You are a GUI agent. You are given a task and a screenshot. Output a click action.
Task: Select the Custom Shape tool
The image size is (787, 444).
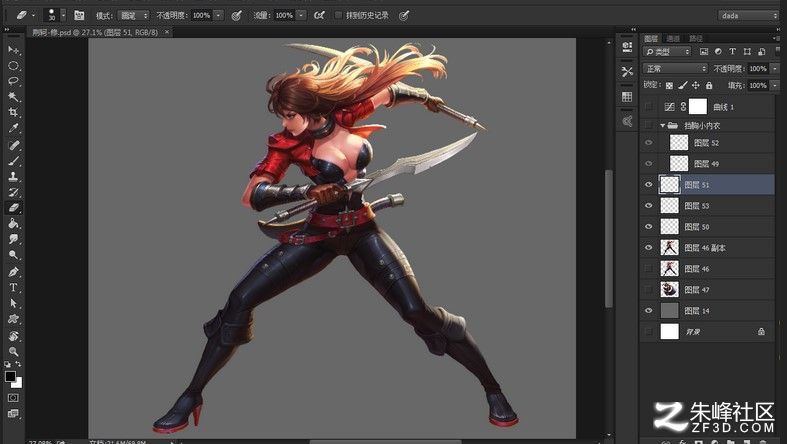(x=14, y=319)
